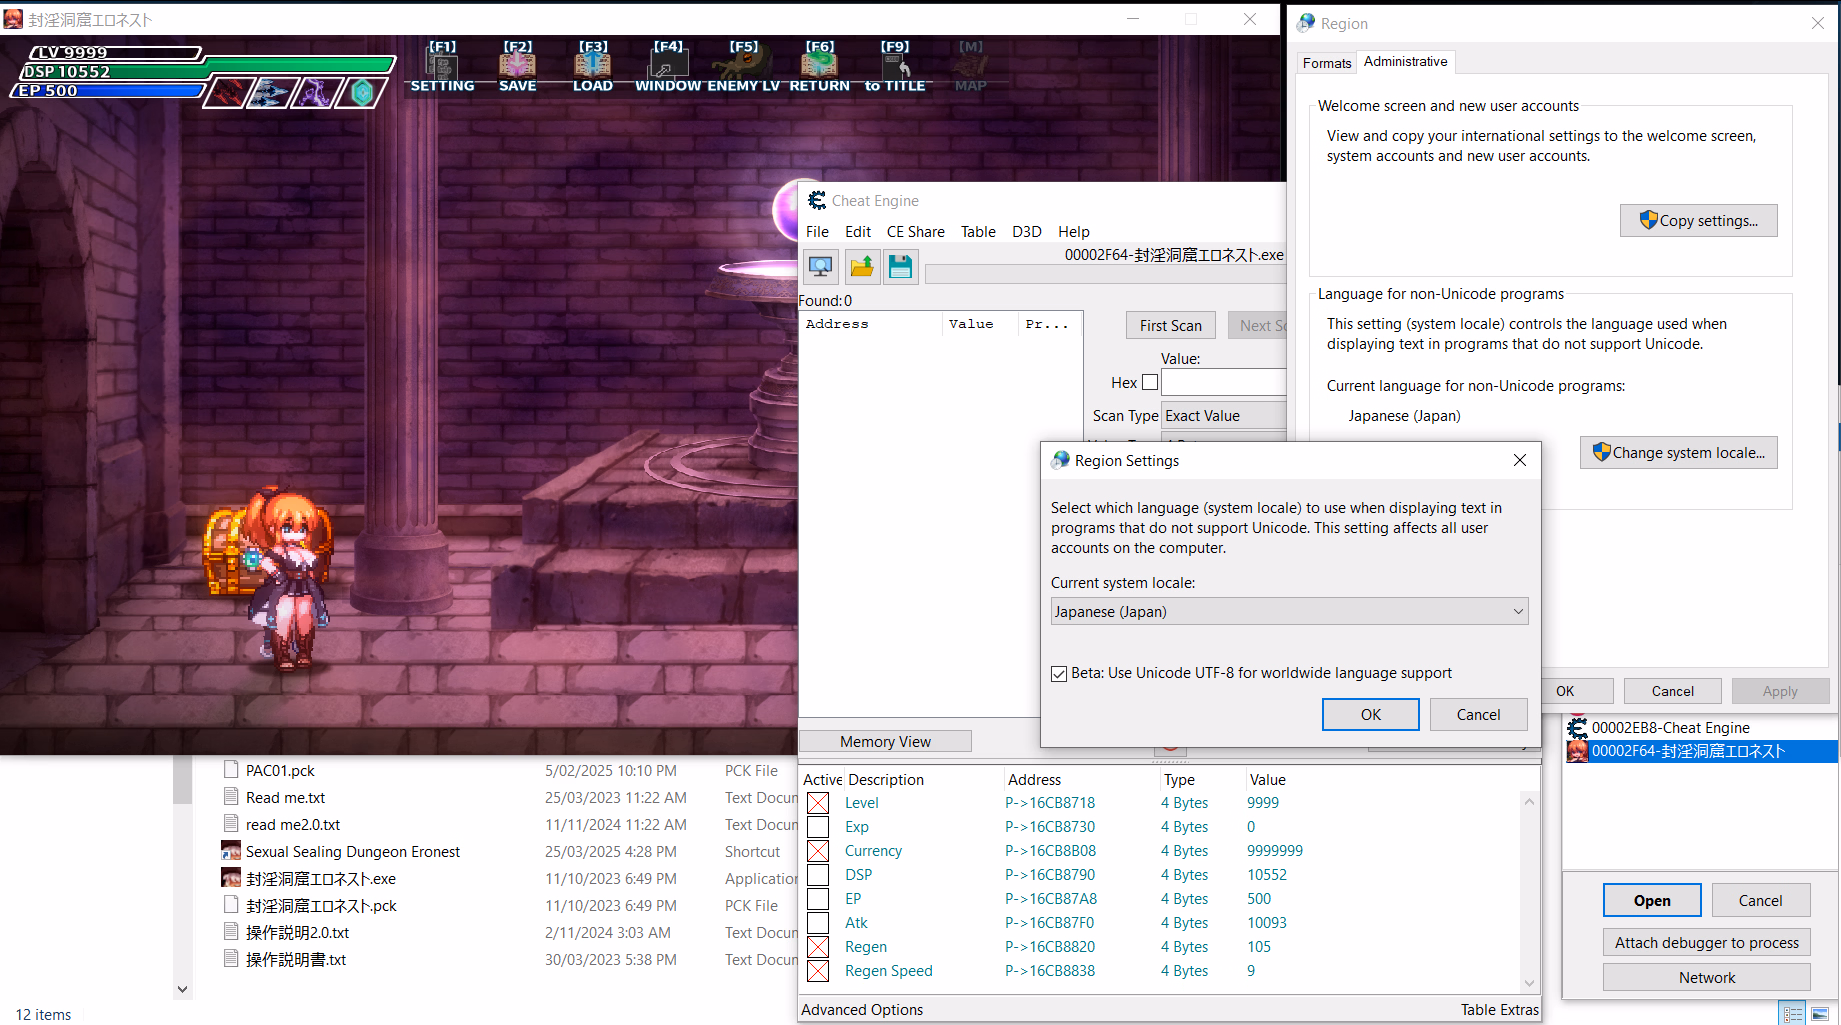Toggle DSP entry active checkbox
Image resolution: width=1841 pixels, height=1025 pixels.
[x=818, y=875]
